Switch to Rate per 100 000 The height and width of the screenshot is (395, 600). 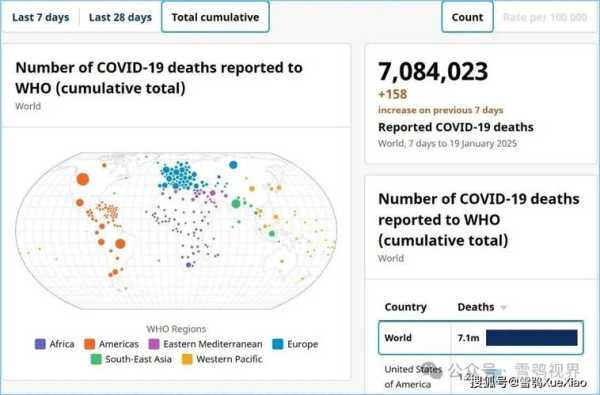[x=545, y=17]
